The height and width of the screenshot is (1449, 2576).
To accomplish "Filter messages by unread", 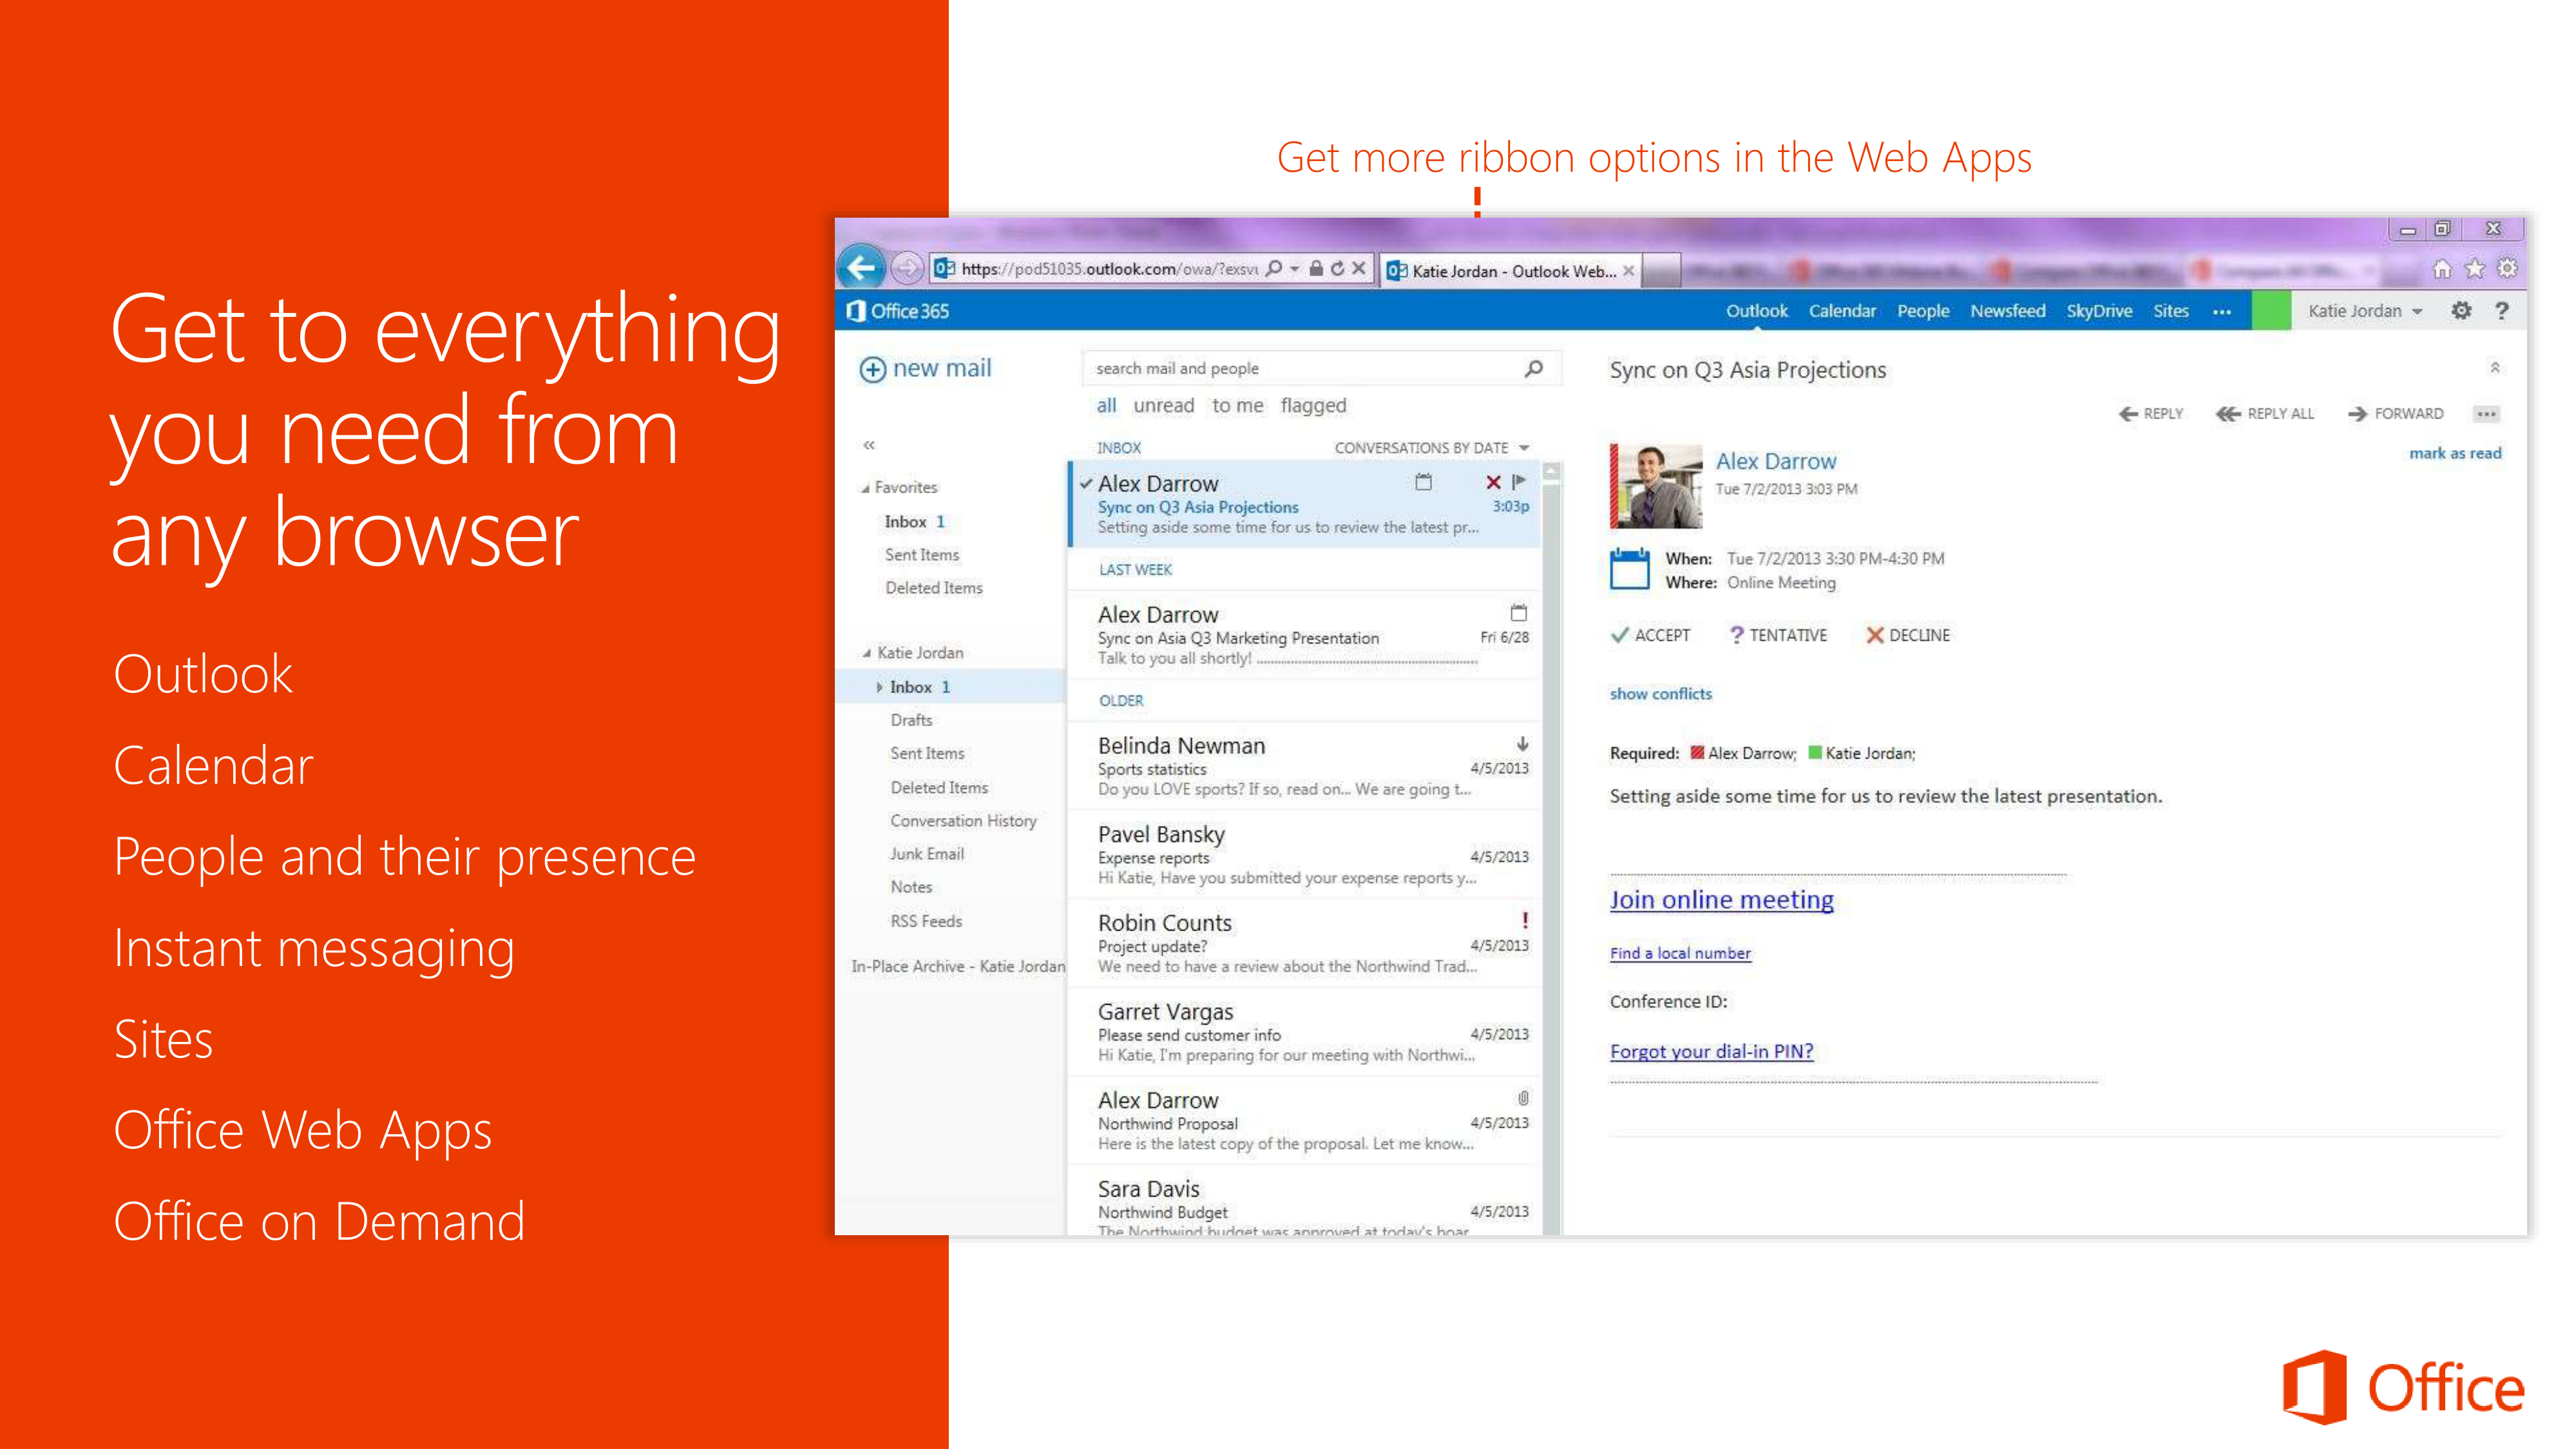I will [x=1163, y=405].
